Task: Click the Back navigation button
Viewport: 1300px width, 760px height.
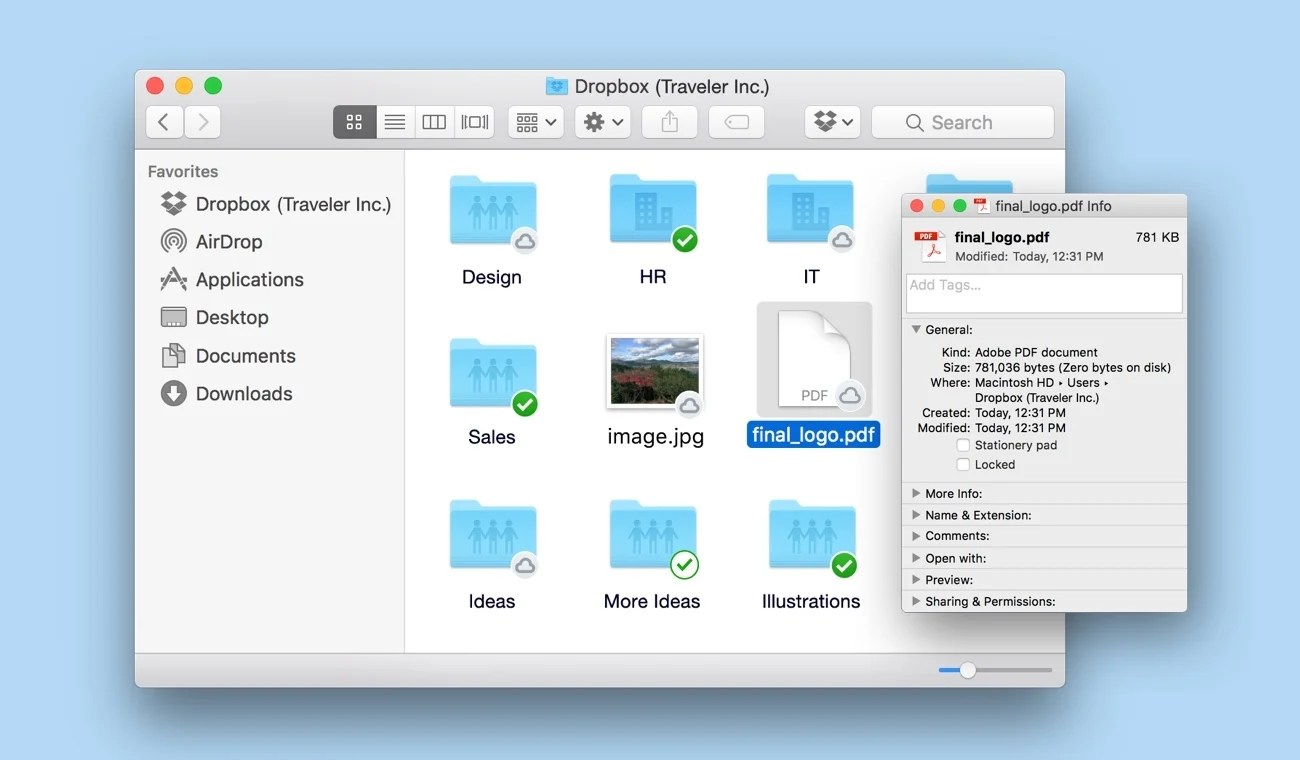Action: (x=164, y=121)
